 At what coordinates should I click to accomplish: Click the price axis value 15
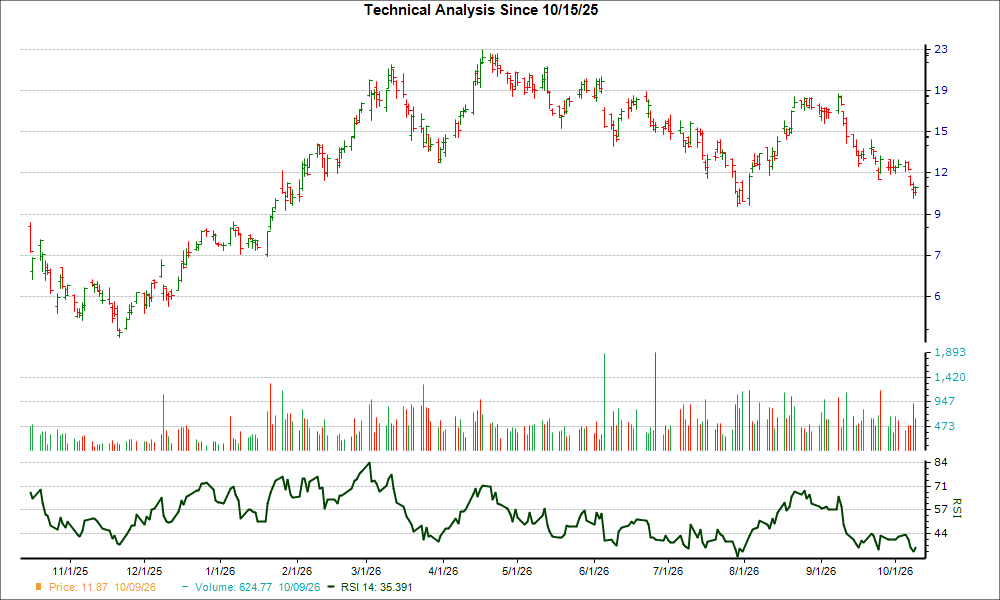[x=941, y=131]
